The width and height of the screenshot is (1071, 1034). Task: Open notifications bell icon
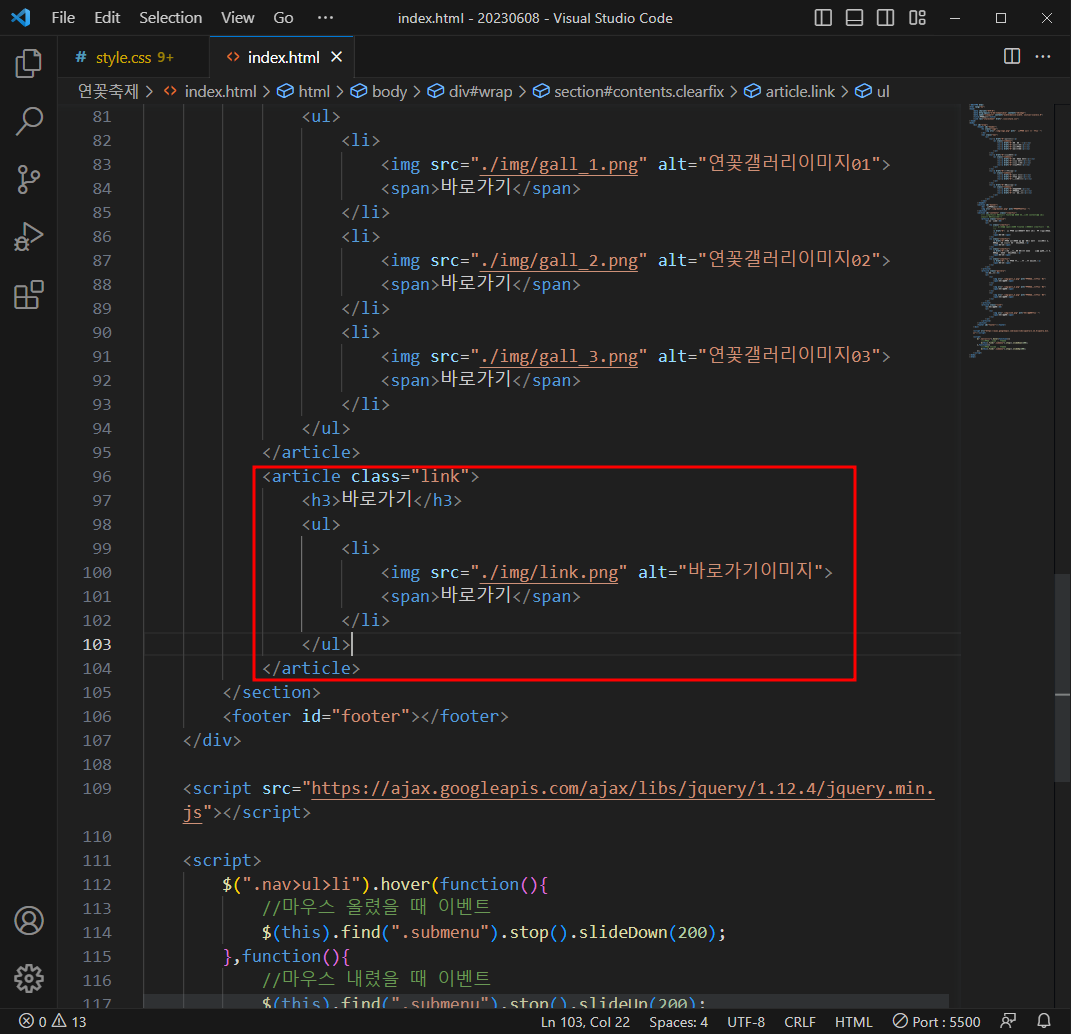[x=1044, y=1022]
